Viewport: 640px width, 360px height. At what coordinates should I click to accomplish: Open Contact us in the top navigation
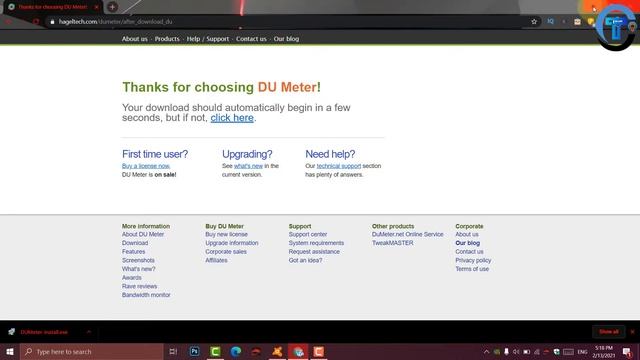click(x=251, y=39)
